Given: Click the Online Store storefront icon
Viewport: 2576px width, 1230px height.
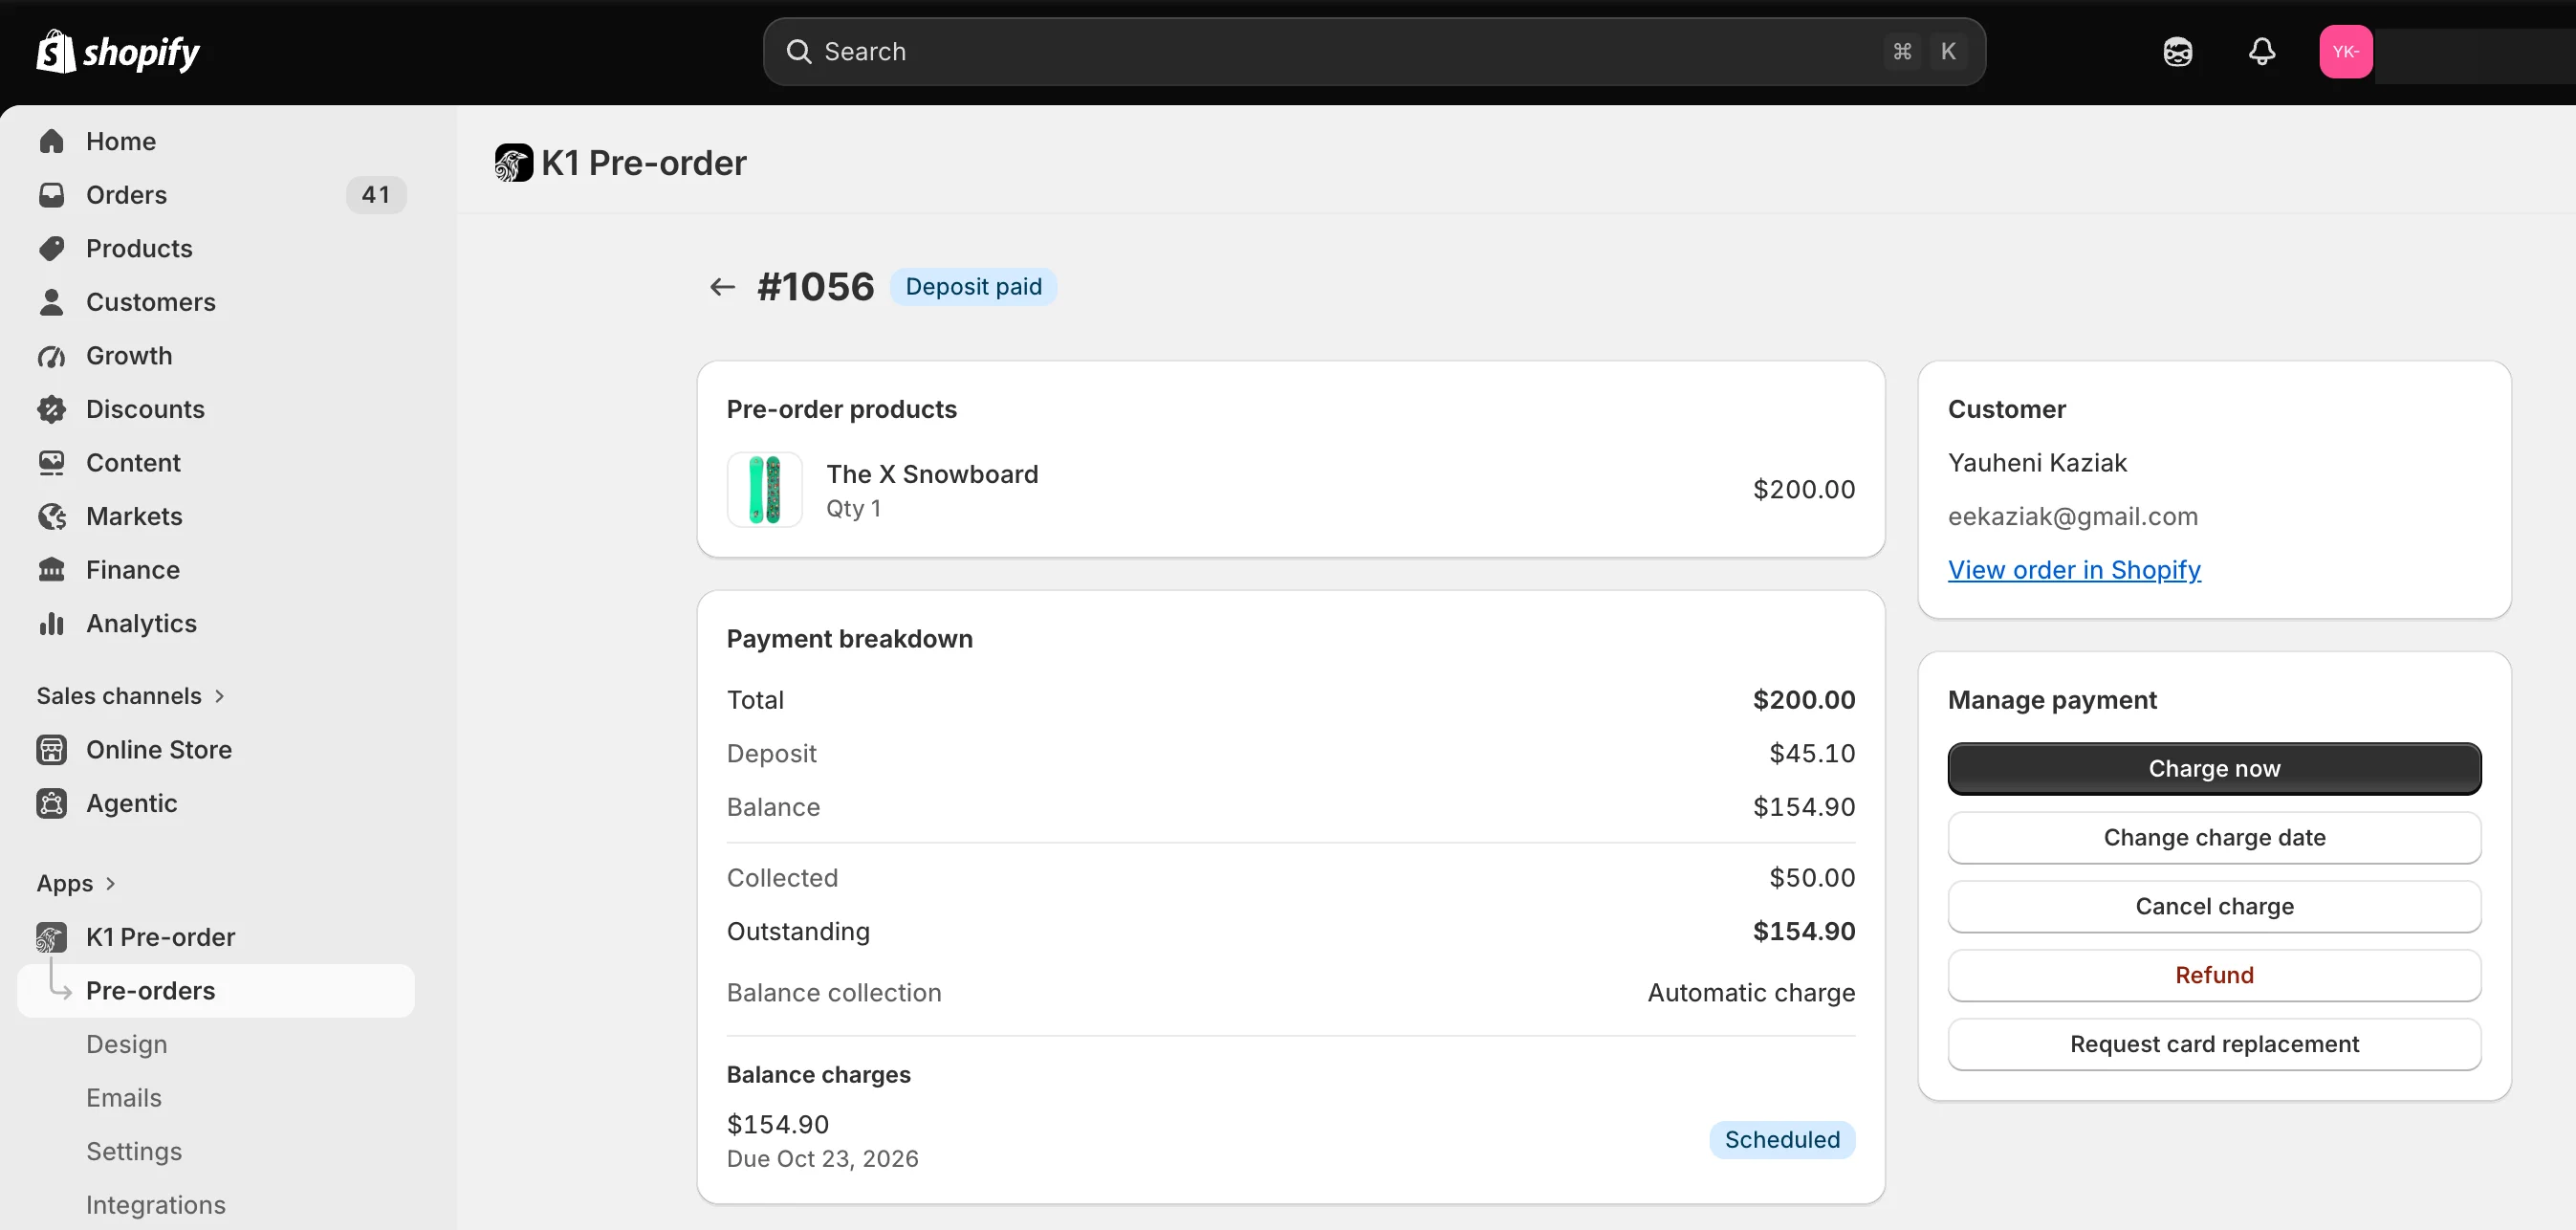Looking at the screenshot, I should 52,750.
